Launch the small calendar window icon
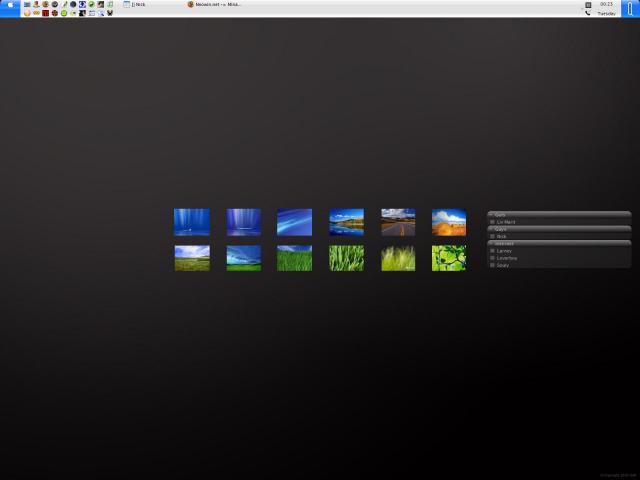 coord(92,13)
